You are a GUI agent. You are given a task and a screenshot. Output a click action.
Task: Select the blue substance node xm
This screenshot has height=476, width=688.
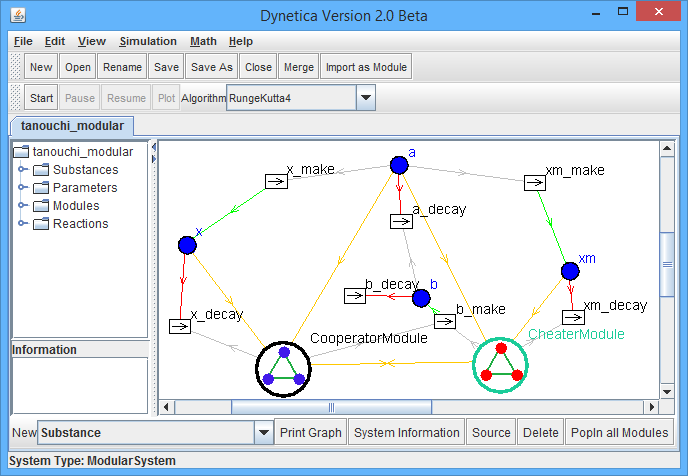point(570,271)
